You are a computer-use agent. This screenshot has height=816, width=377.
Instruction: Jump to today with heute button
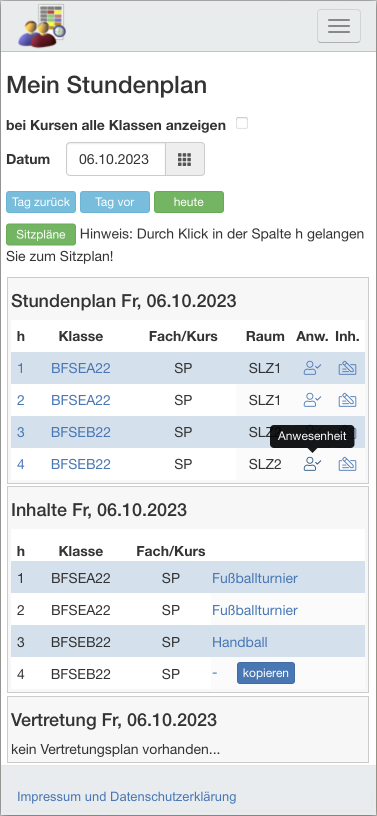pyautogui.click(x=189, y=202)
